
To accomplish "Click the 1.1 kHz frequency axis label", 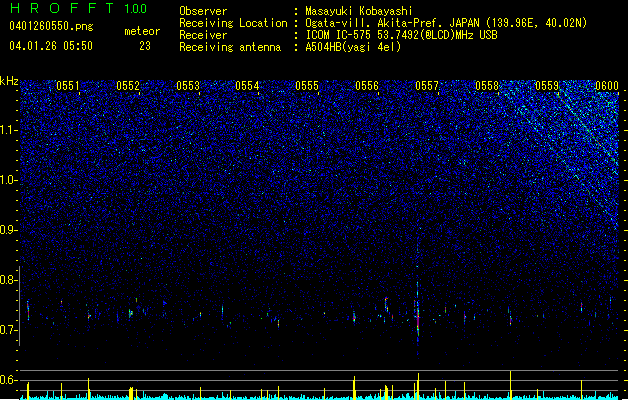I will (8, 130).
